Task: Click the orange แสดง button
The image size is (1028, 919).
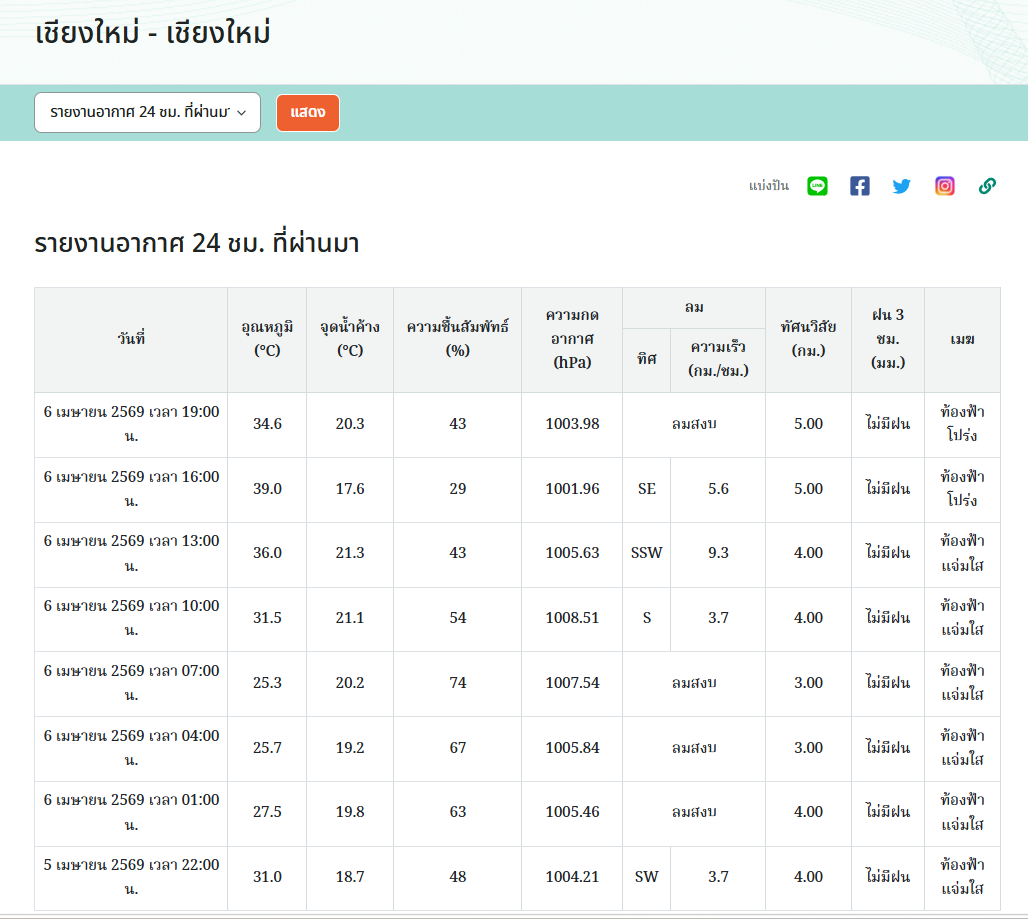Action: [x=307, y=113]
